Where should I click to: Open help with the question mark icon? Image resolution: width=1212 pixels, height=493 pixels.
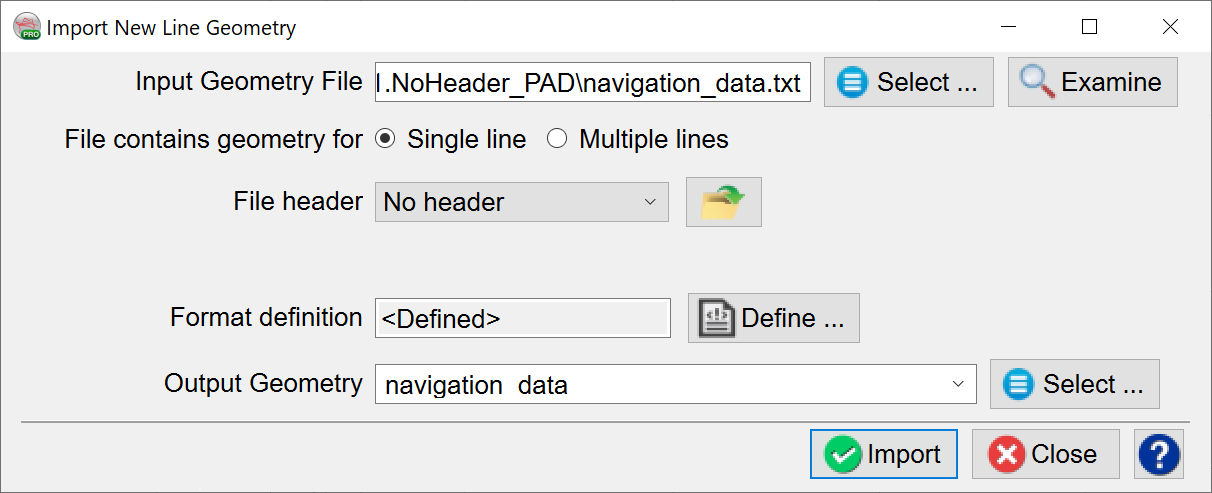click(x=1159, y=455)
